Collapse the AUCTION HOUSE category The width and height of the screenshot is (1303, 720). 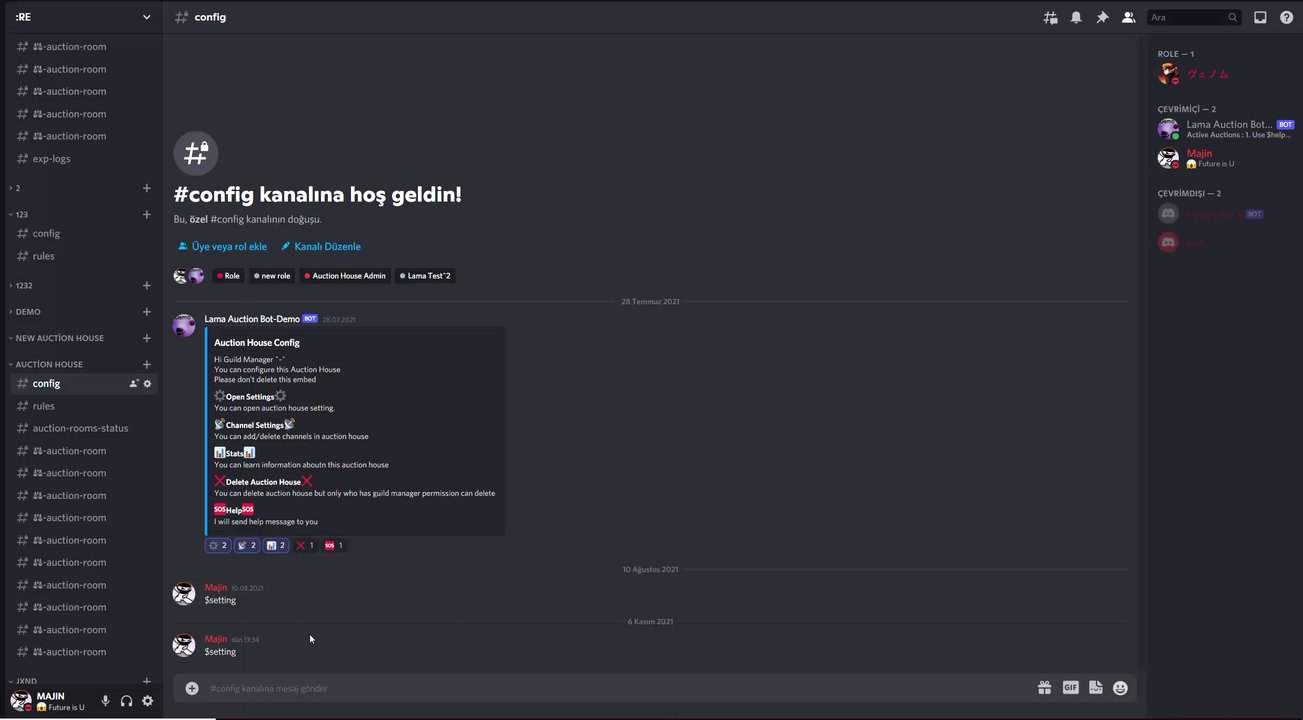[x=48, y=364]
